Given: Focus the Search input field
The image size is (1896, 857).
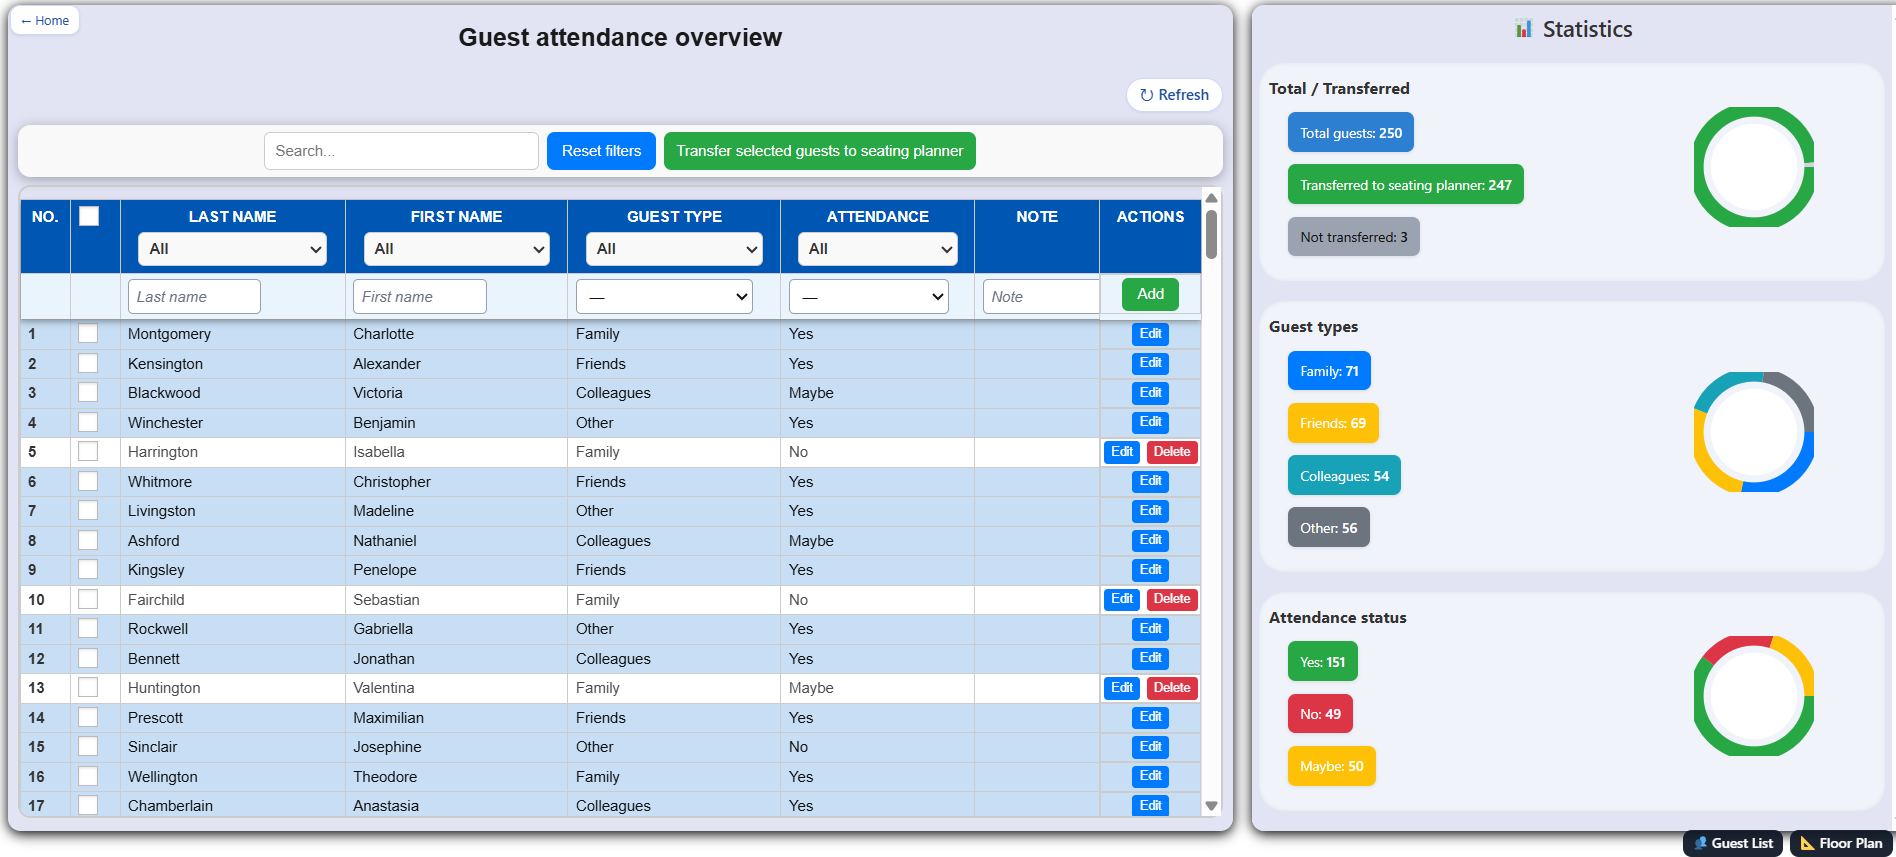Looking at the screenshot, I should (401, 151).
